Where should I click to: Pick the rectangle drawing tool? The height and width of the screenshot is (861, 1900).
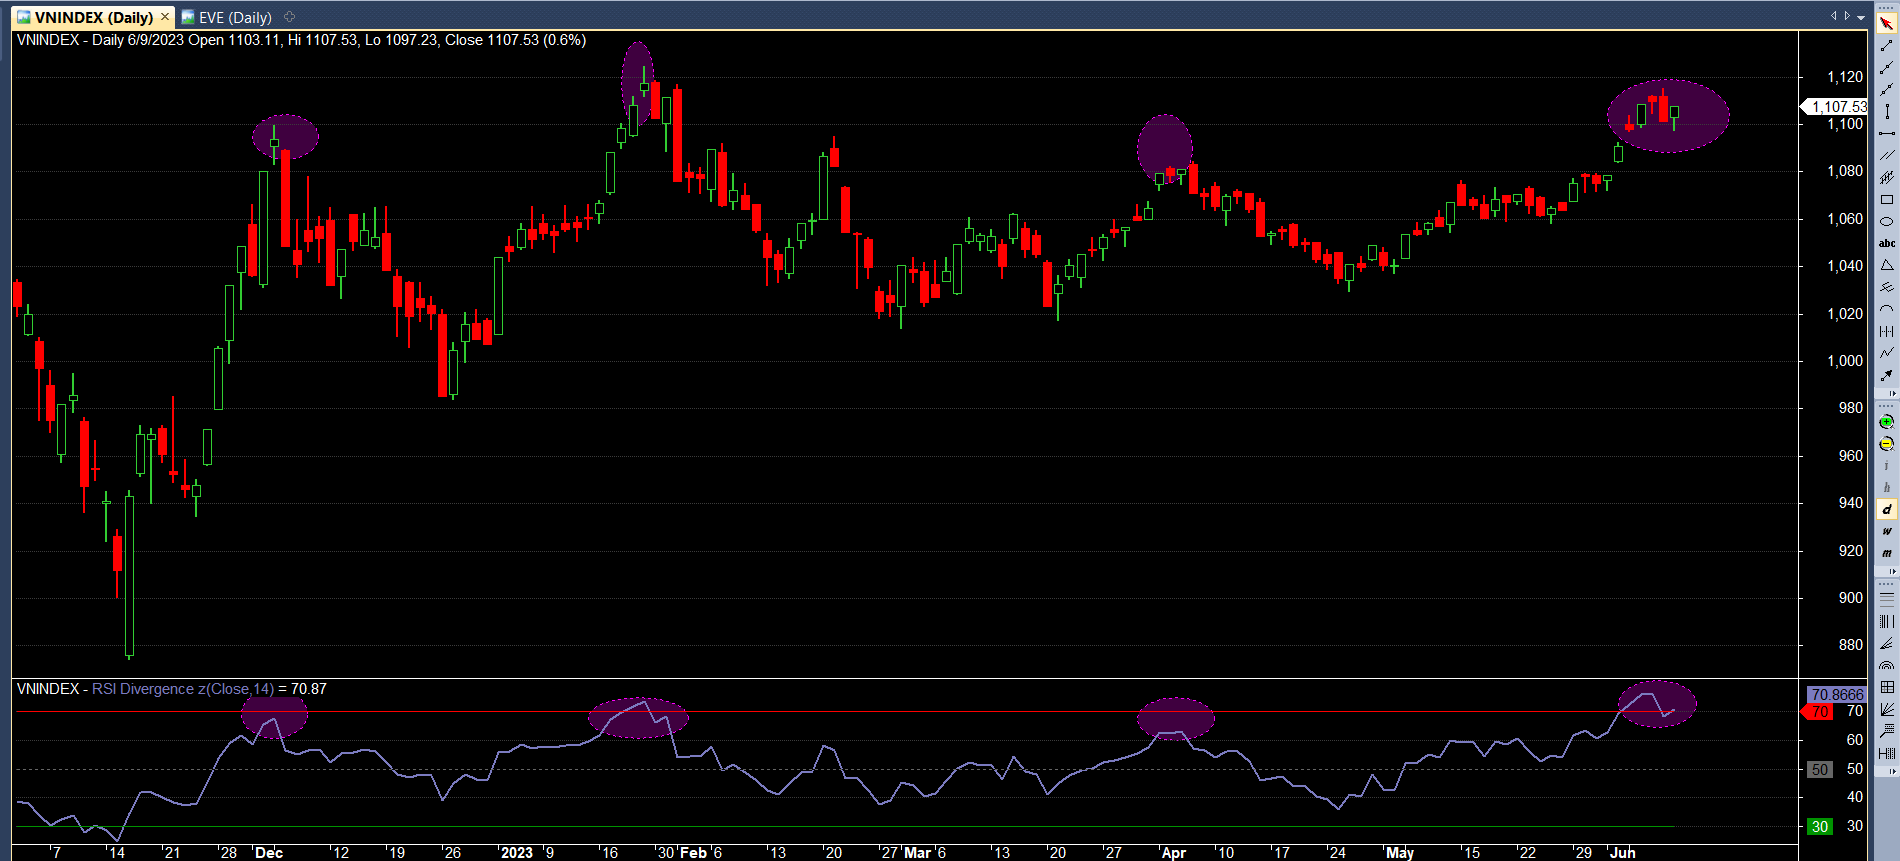[x=1886, y=200]
